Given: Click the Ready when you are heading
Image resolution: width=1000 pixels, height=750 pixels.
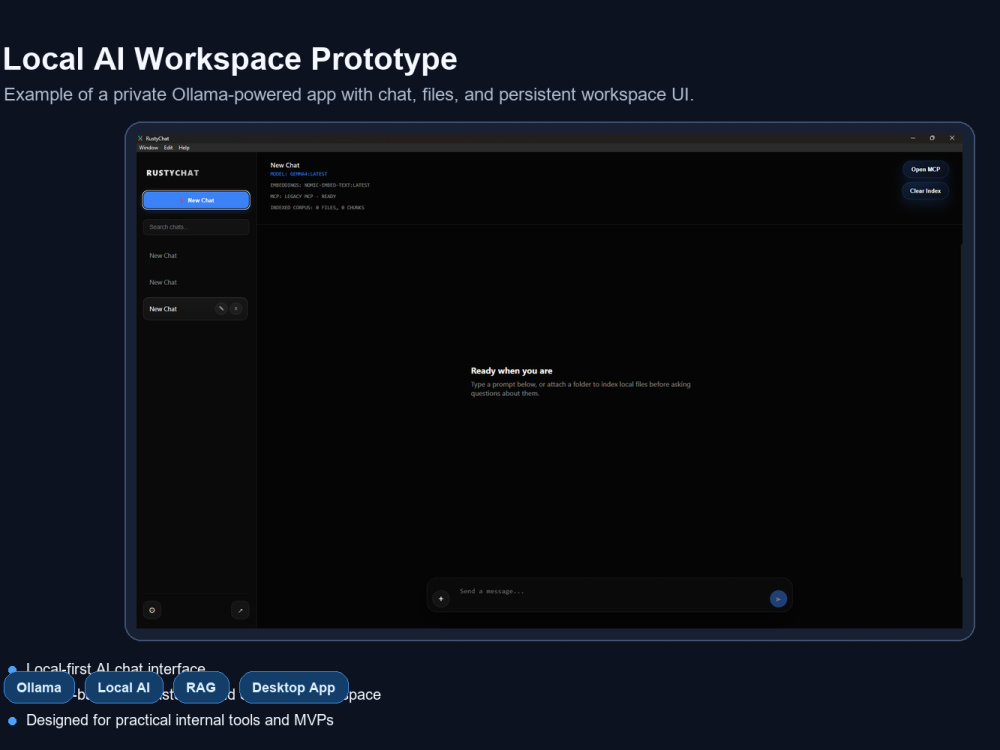Looking at the screenshot, I should tap(511, 371).
